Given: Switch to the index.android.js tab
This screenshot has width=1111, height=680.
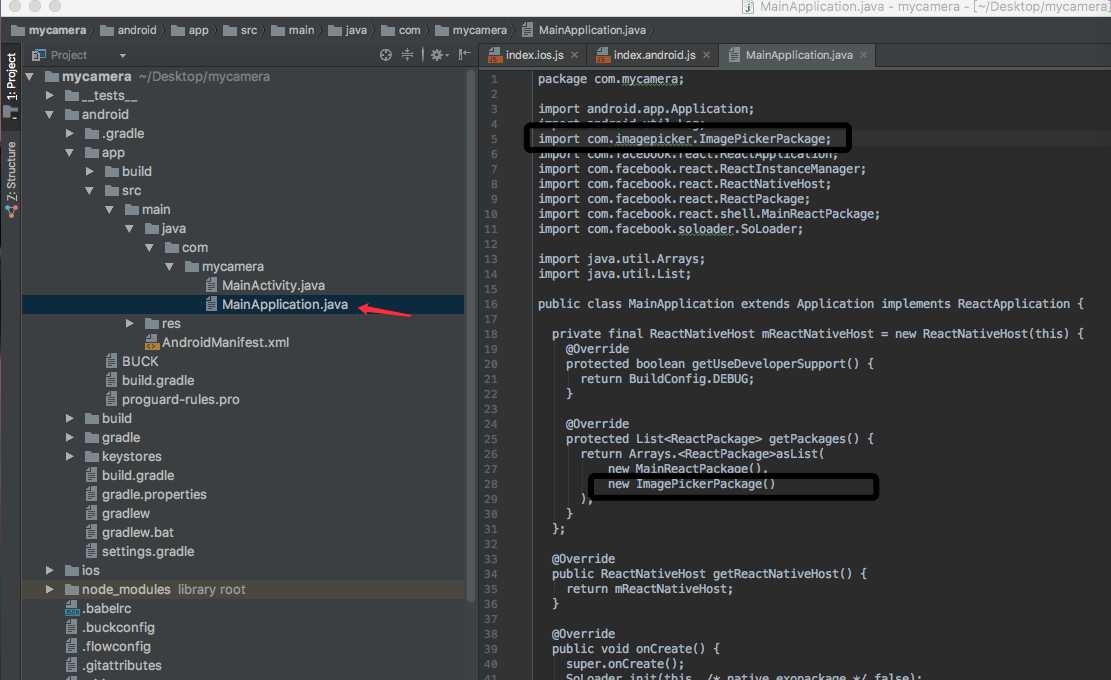Looking at the screenshot, I should (654, 55).
